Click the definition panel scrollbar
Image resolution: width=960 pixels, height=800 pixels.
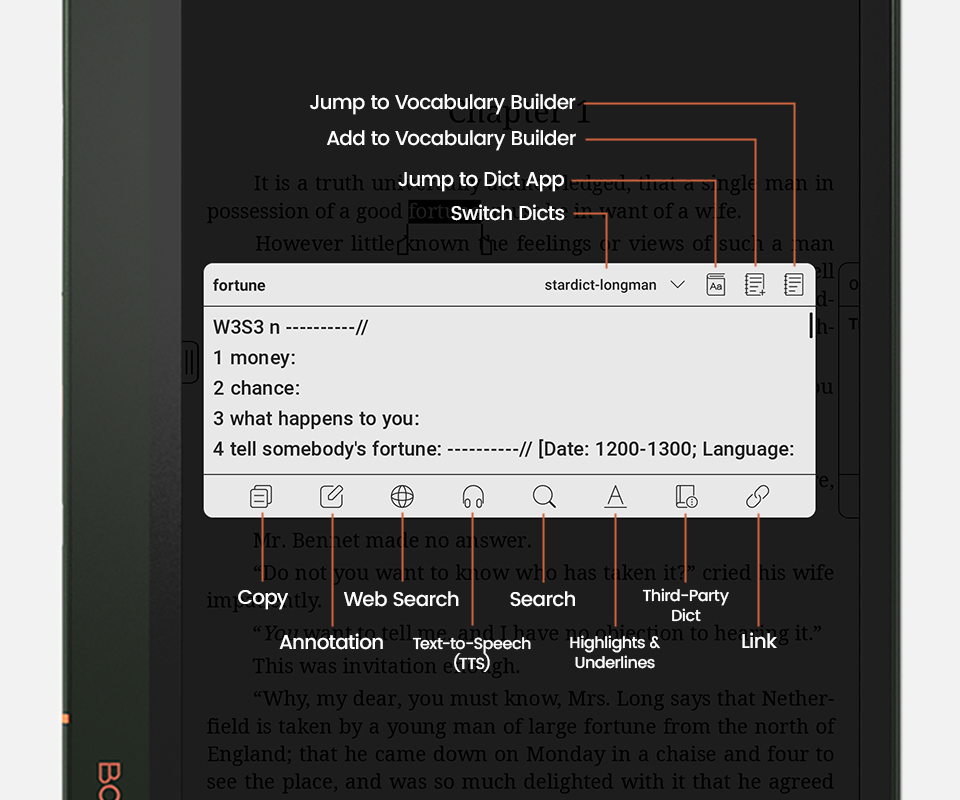point(810,326)
